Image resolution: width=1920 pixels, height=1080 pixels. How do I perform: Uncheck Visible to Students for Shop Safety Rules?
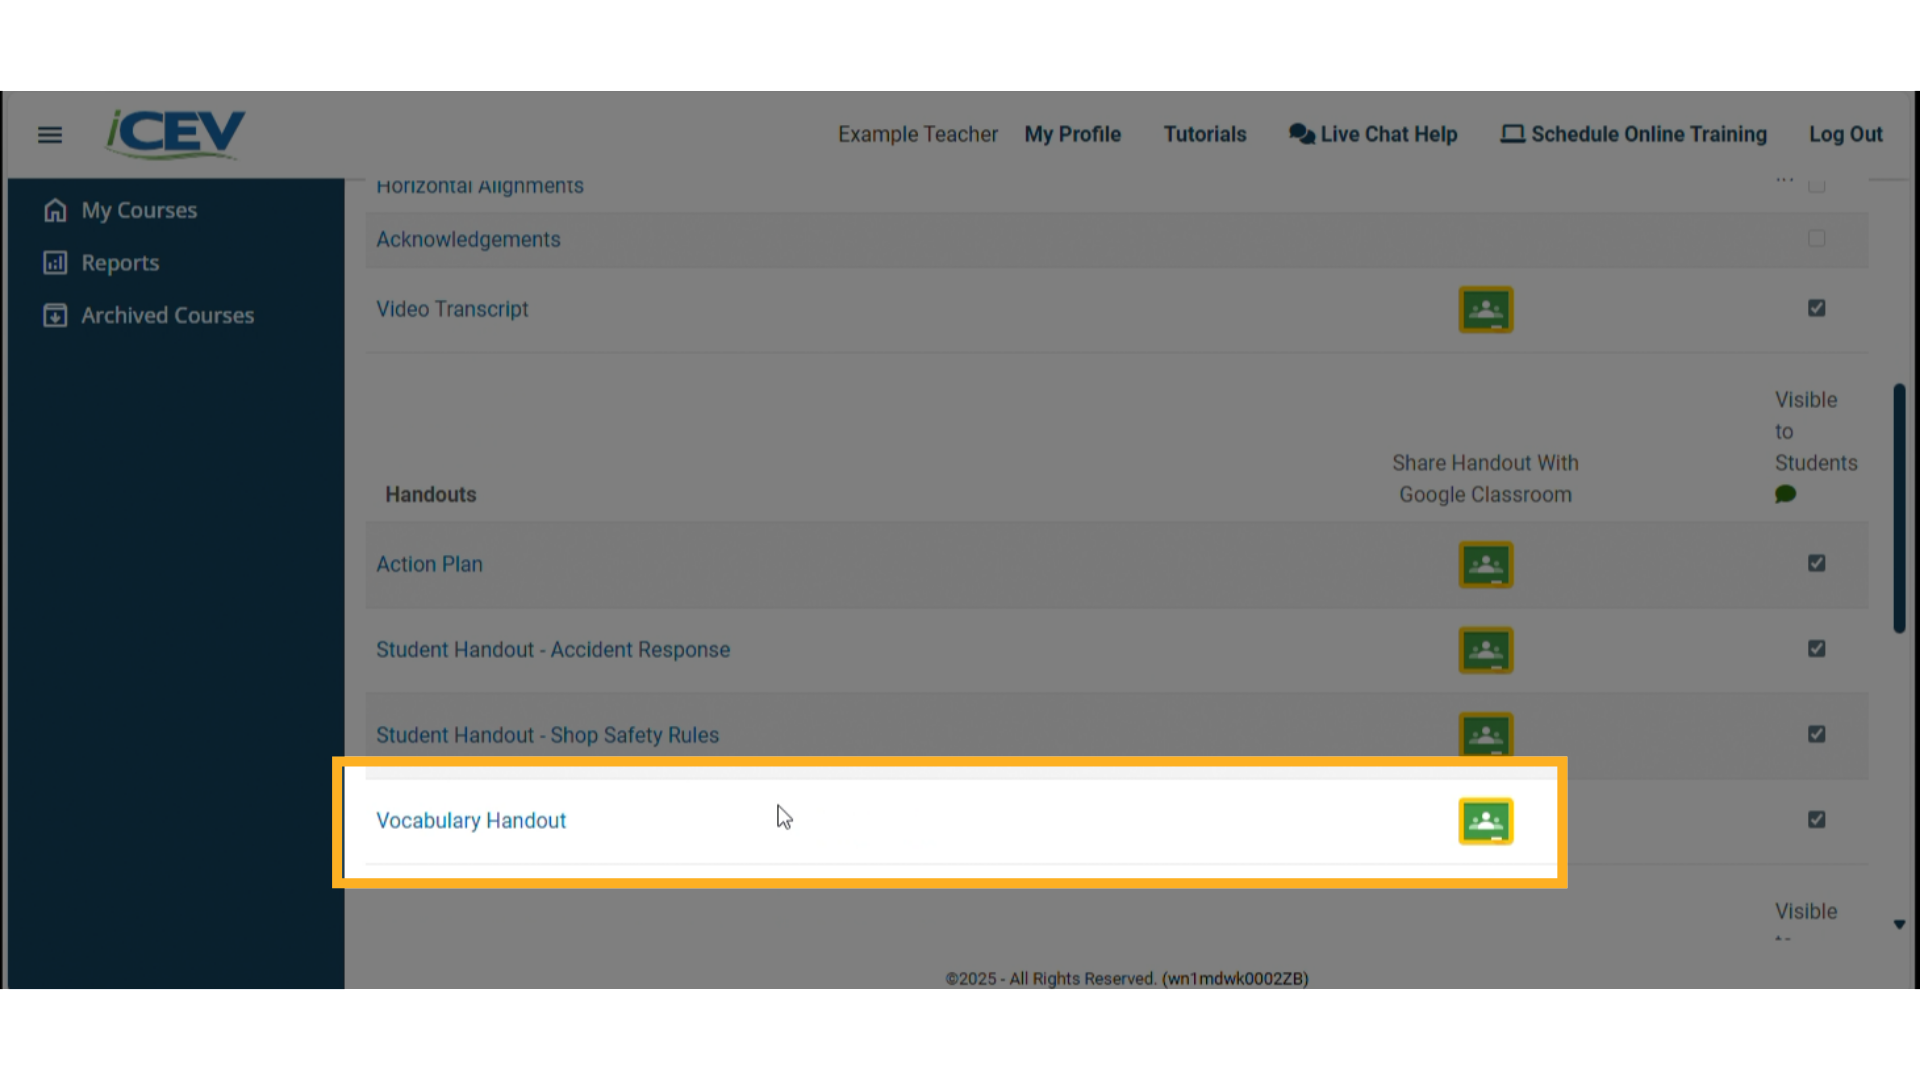point(1817,734)
